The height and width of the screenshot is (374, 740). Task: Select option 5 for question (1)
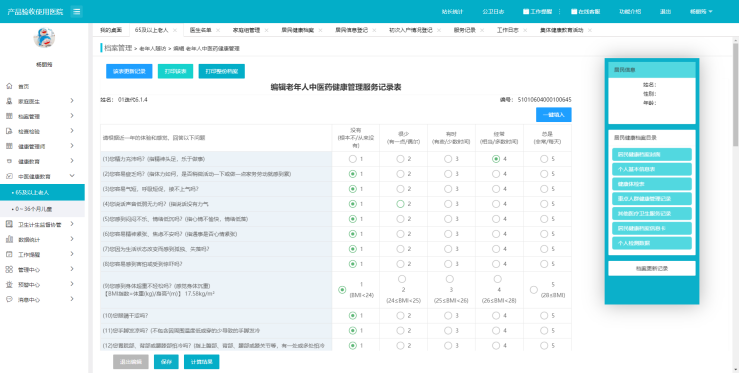544,159
